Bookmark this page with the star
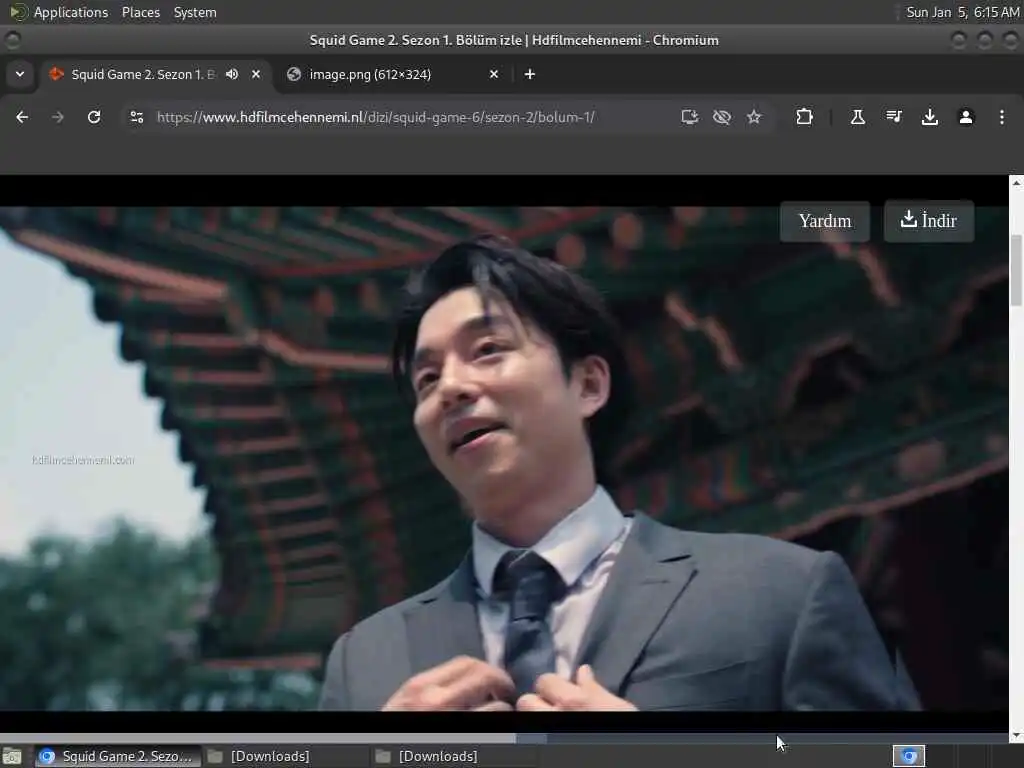1024x768 pixels. 754,117
